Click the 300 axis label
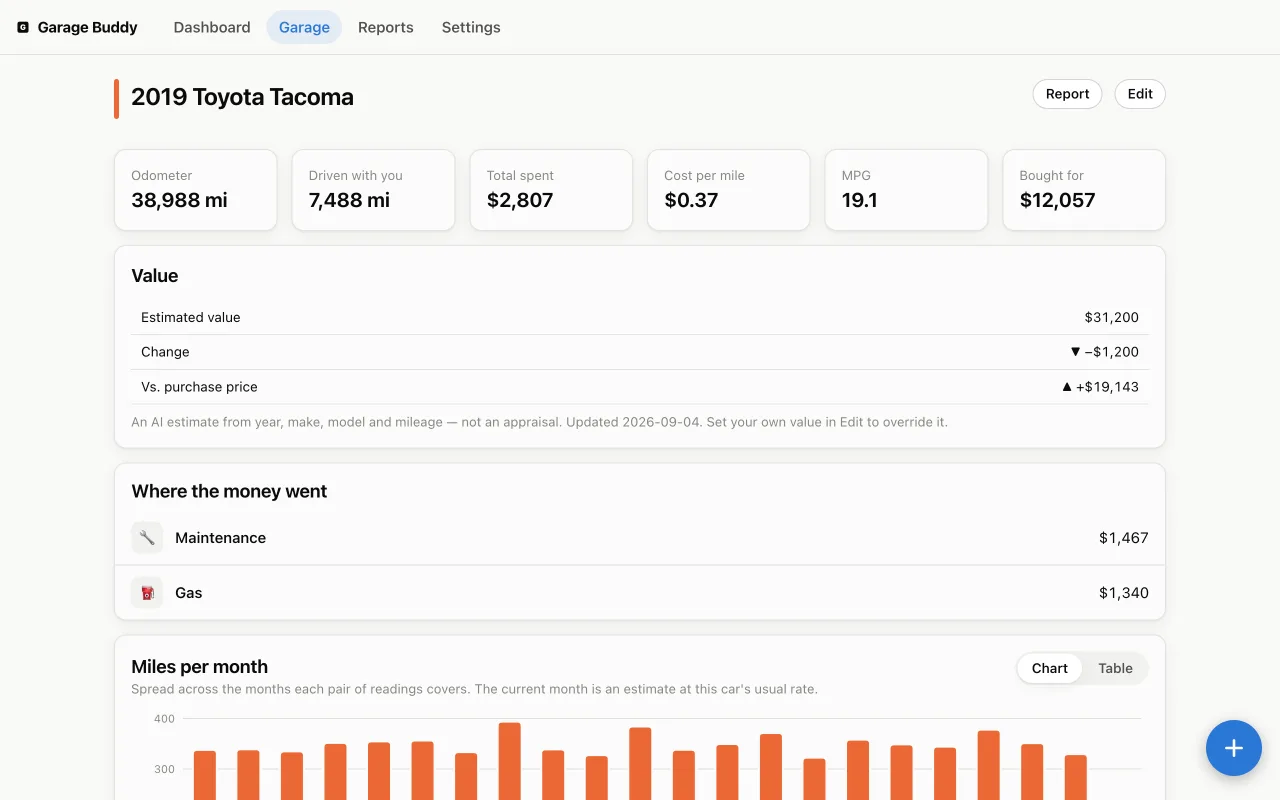Screen dimensions: 1280x800 pos(164,769)
